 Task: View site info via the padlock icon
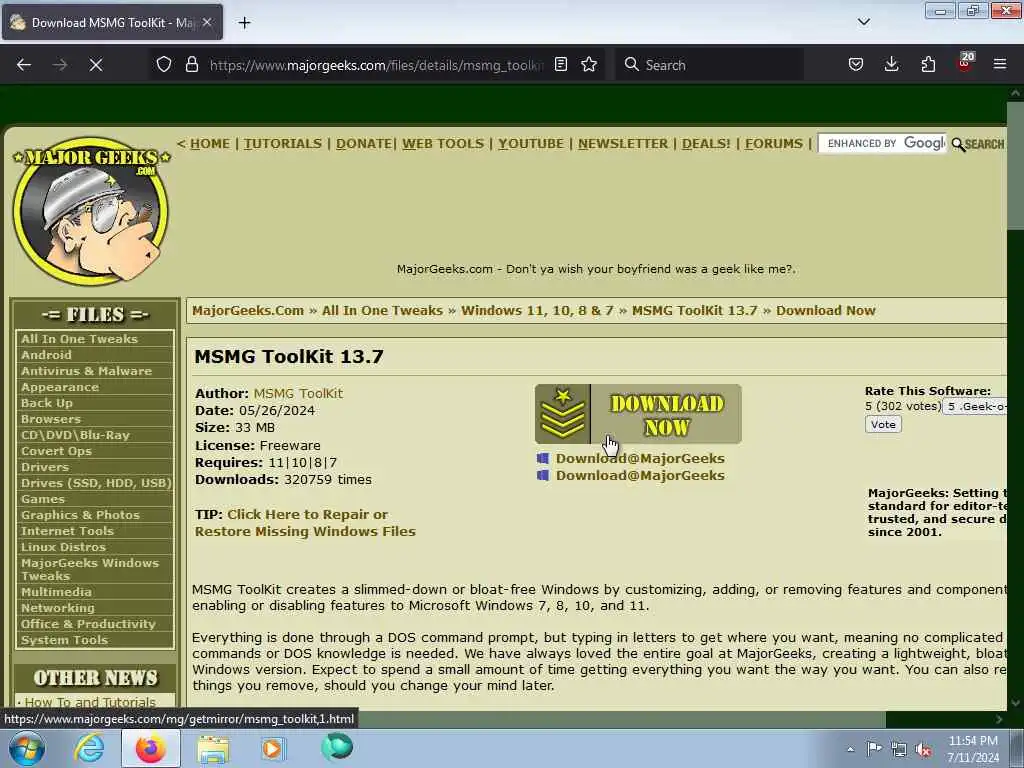[x=191, y=64]
